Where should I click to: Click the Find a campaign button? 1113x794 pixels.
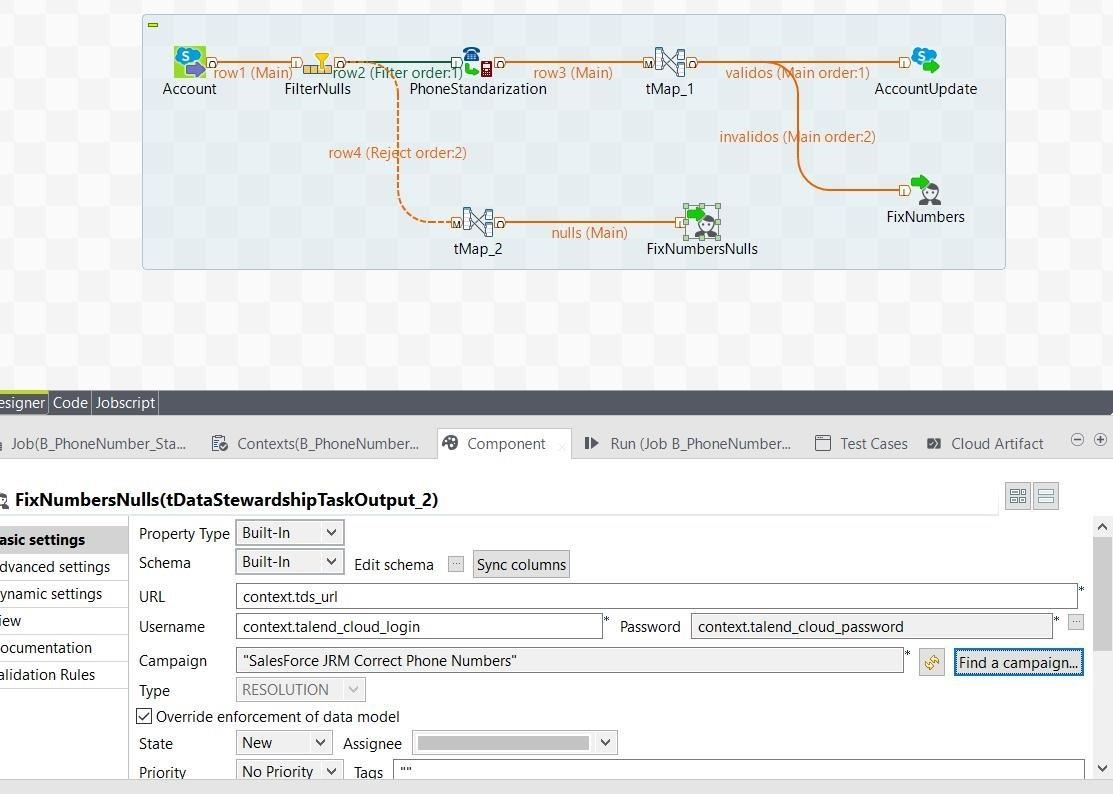click(1018, 662)
